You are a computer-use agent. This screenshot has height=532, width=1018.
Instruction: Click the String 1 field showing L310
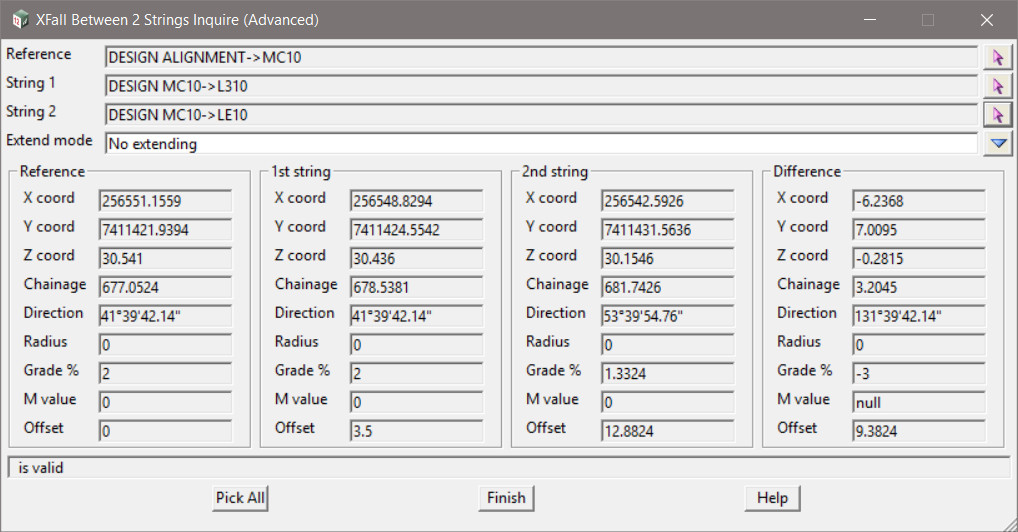[540, 86]
